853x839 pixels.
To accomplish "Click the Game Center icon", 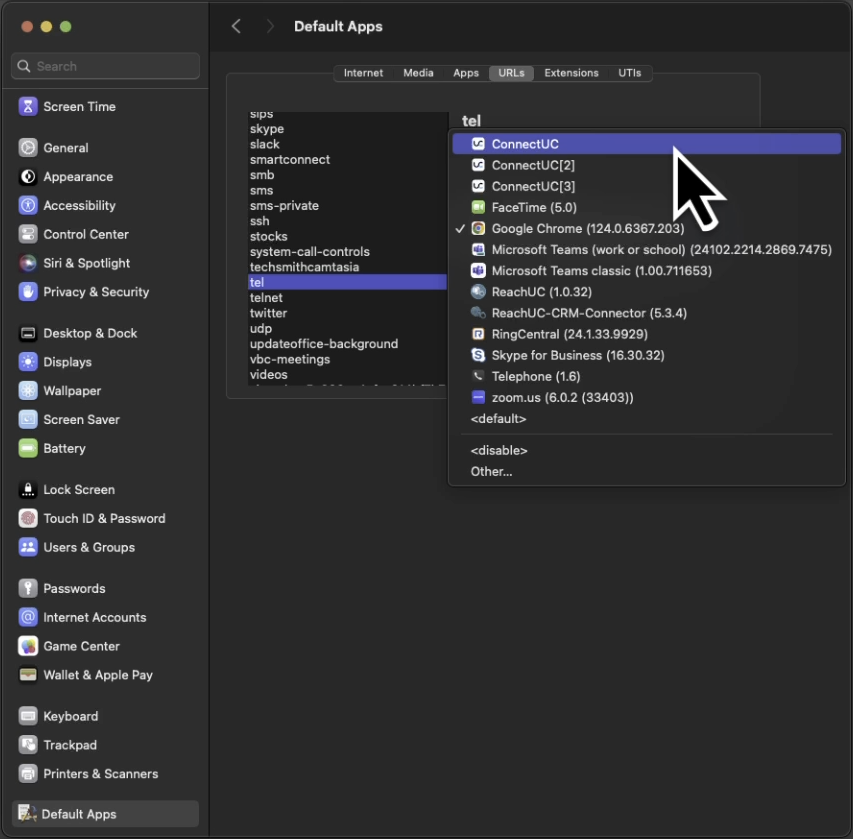I will (x=28, y=646).
